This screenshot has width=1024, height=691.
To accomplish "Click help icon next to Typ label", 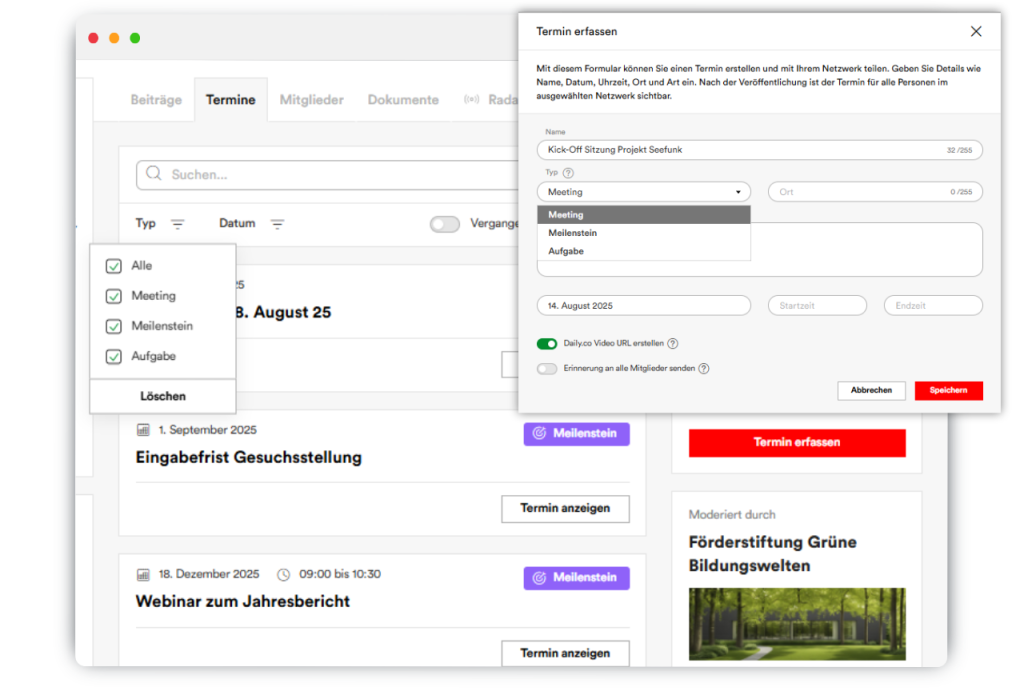I will pyautogui.click(x=568, y=173).
